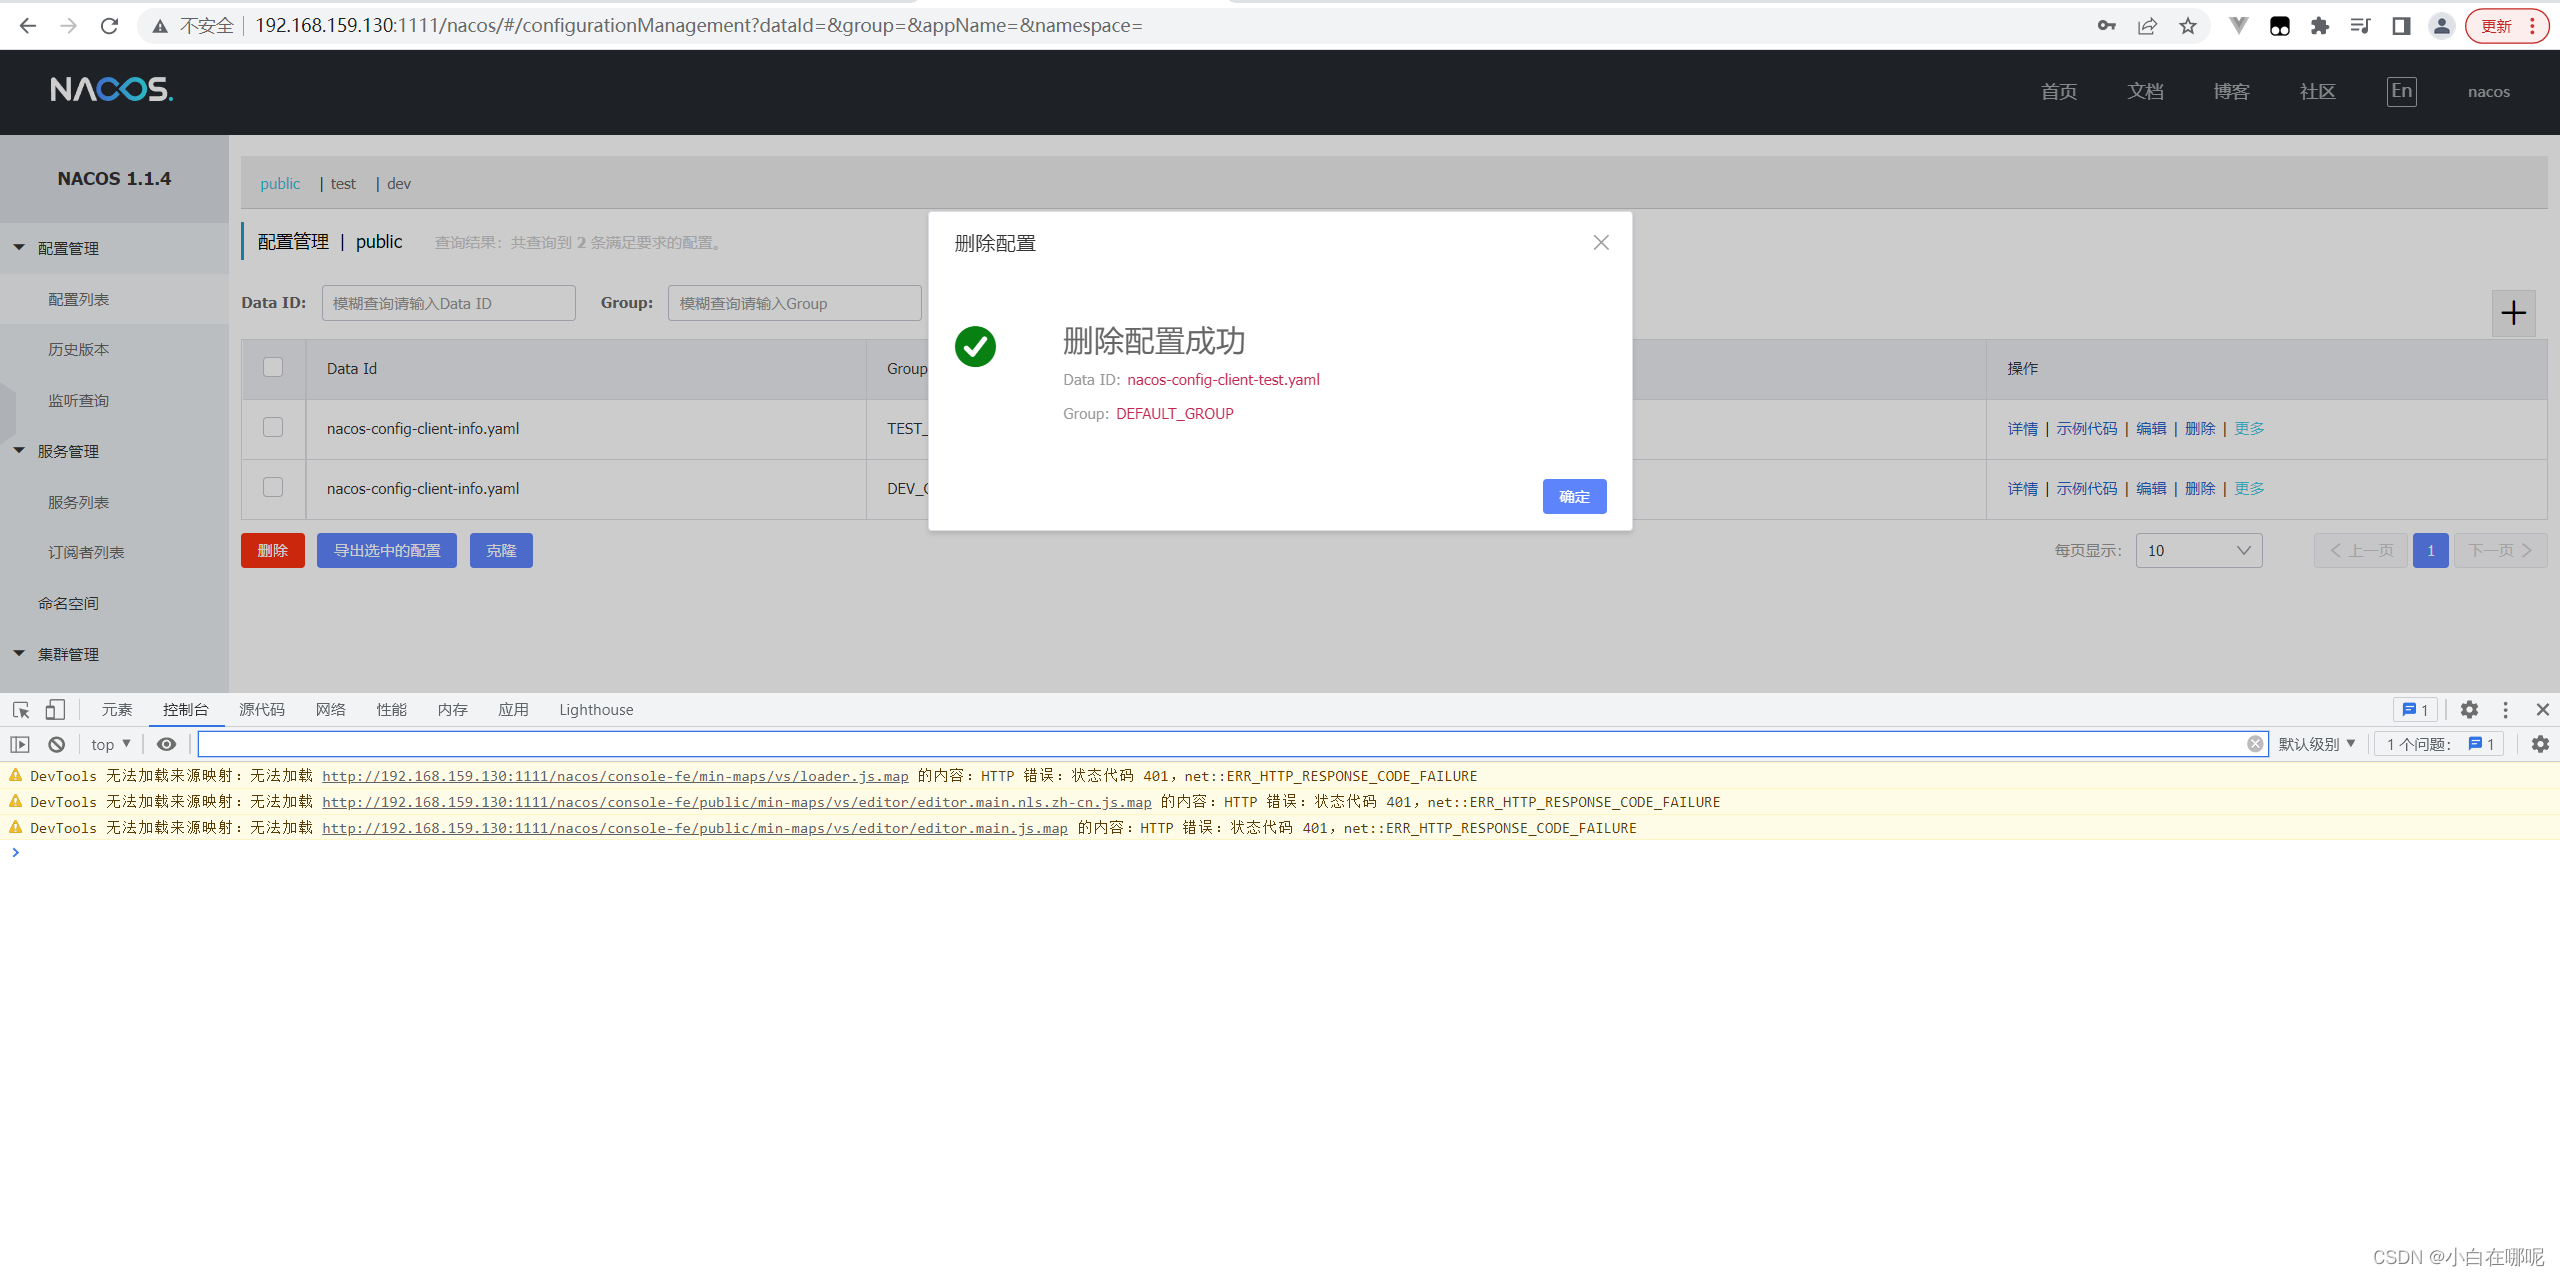The height and width of the screenshot is (1276, 2560).
Task: Toggle device toolbar icon in DevTools
Action: tap(55, 710)
